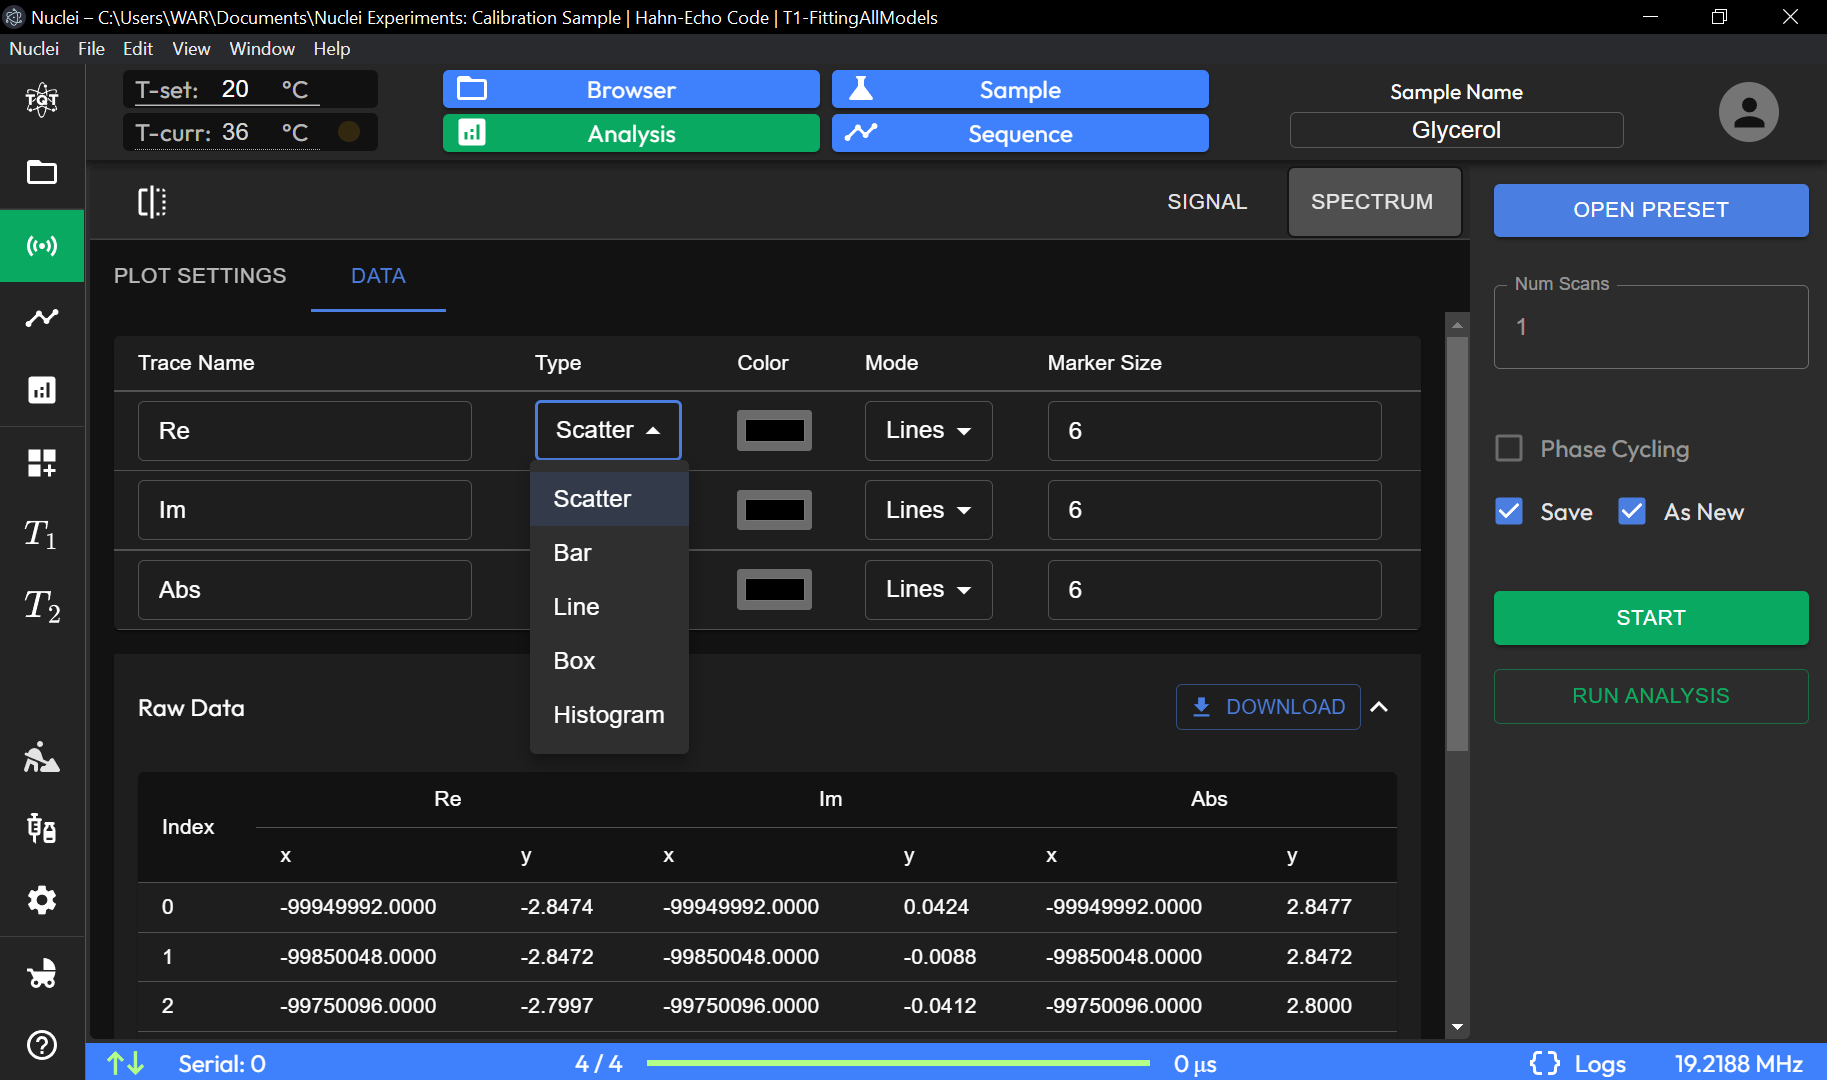
Task: Open the settings gear sidebar icon
Action: pos(42,900)
